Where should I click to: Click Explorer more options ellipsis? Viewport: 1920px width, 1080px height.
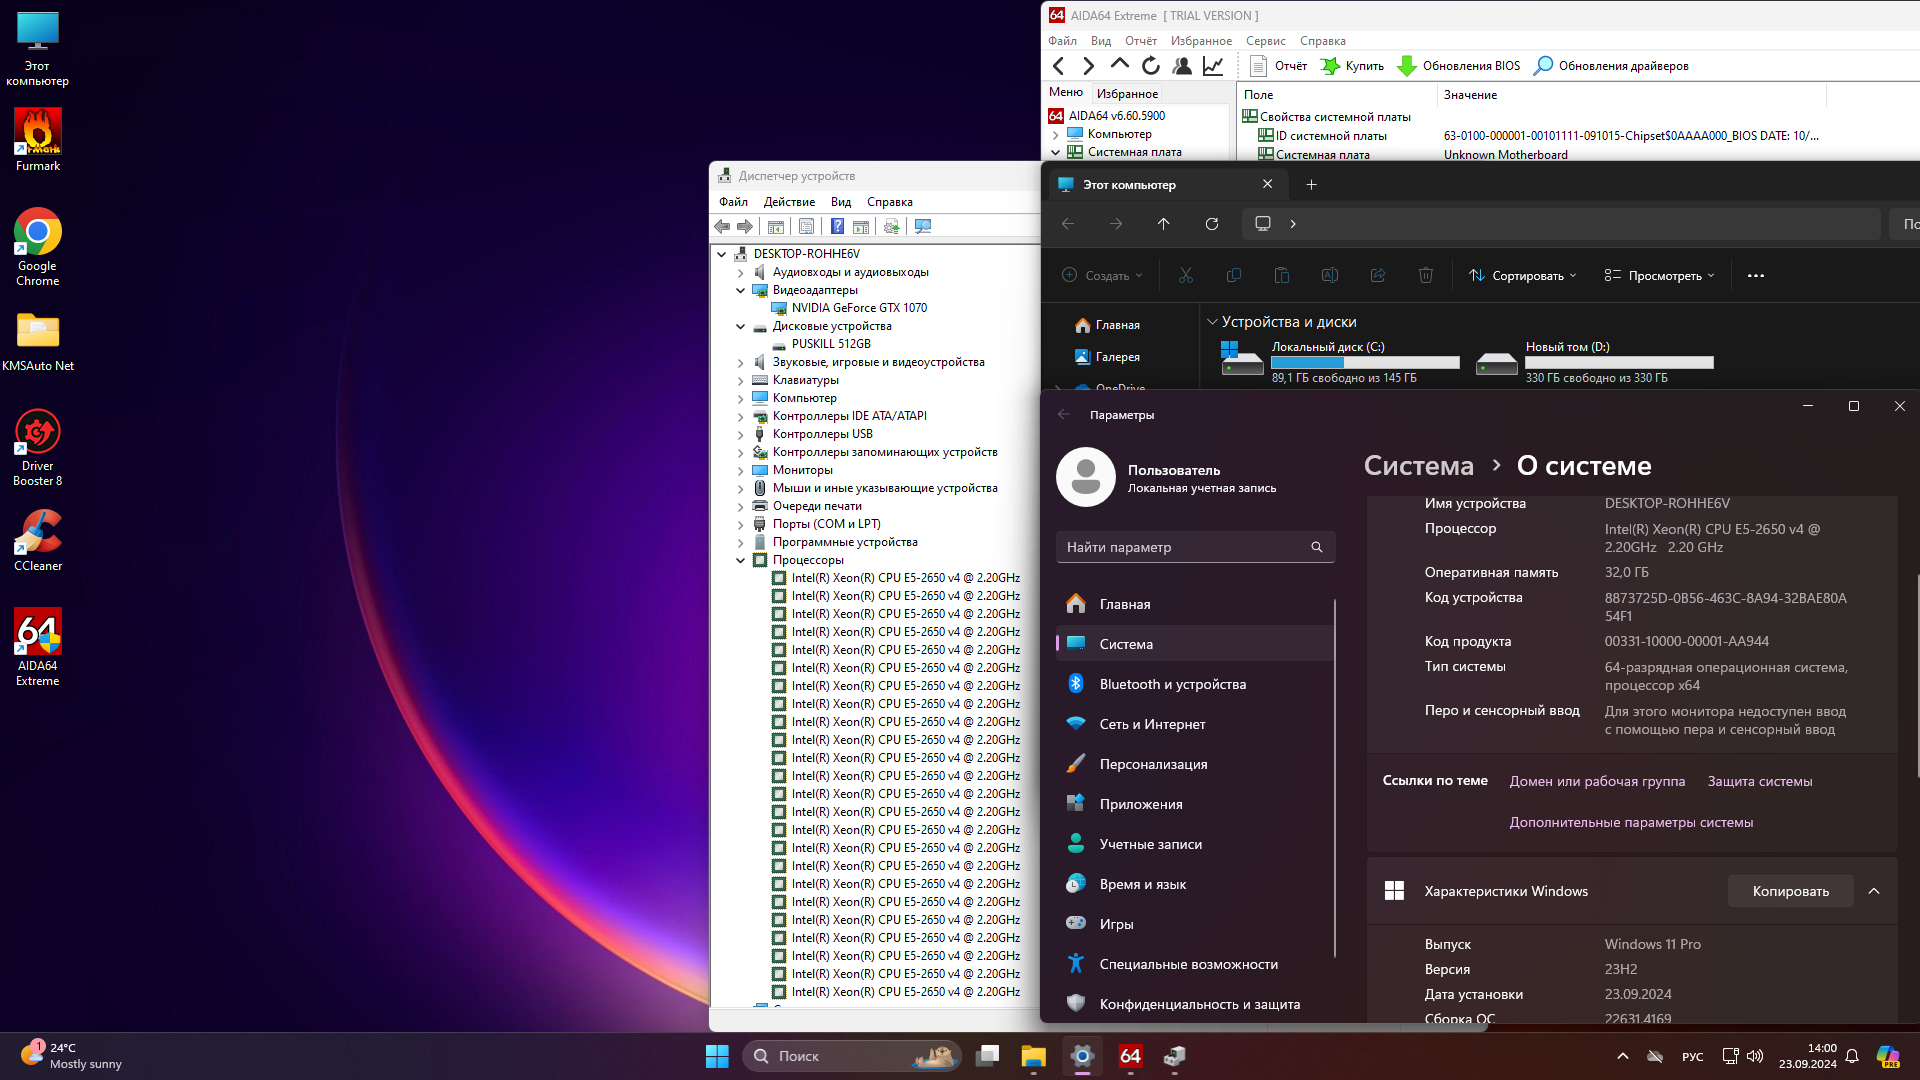[x=1756, y=275]
